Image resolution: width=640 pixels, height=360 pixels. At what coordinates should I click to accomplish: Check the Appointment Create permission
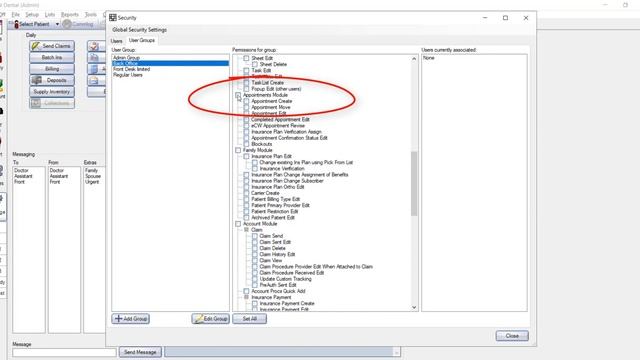(246, 101)
